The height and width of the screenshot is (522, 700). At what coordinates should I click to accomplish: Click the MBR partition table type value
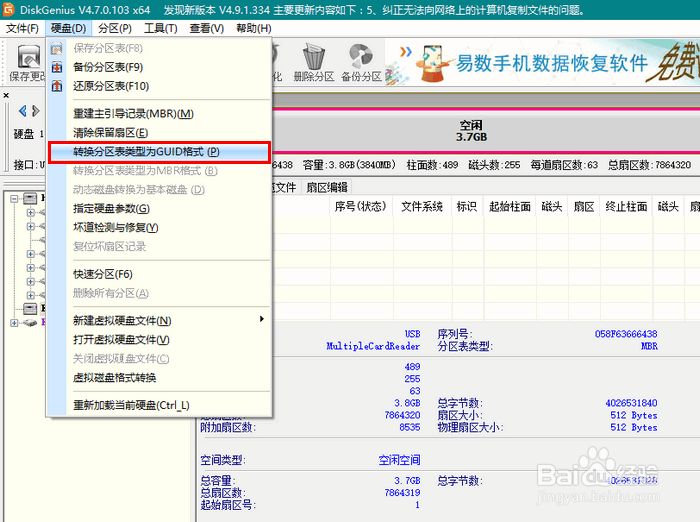pos(649,346)
